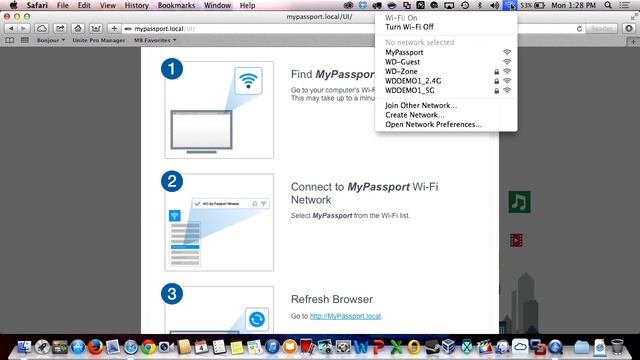640x360 pixels.
Task: Open the View menu
Action: click(107, 5)
